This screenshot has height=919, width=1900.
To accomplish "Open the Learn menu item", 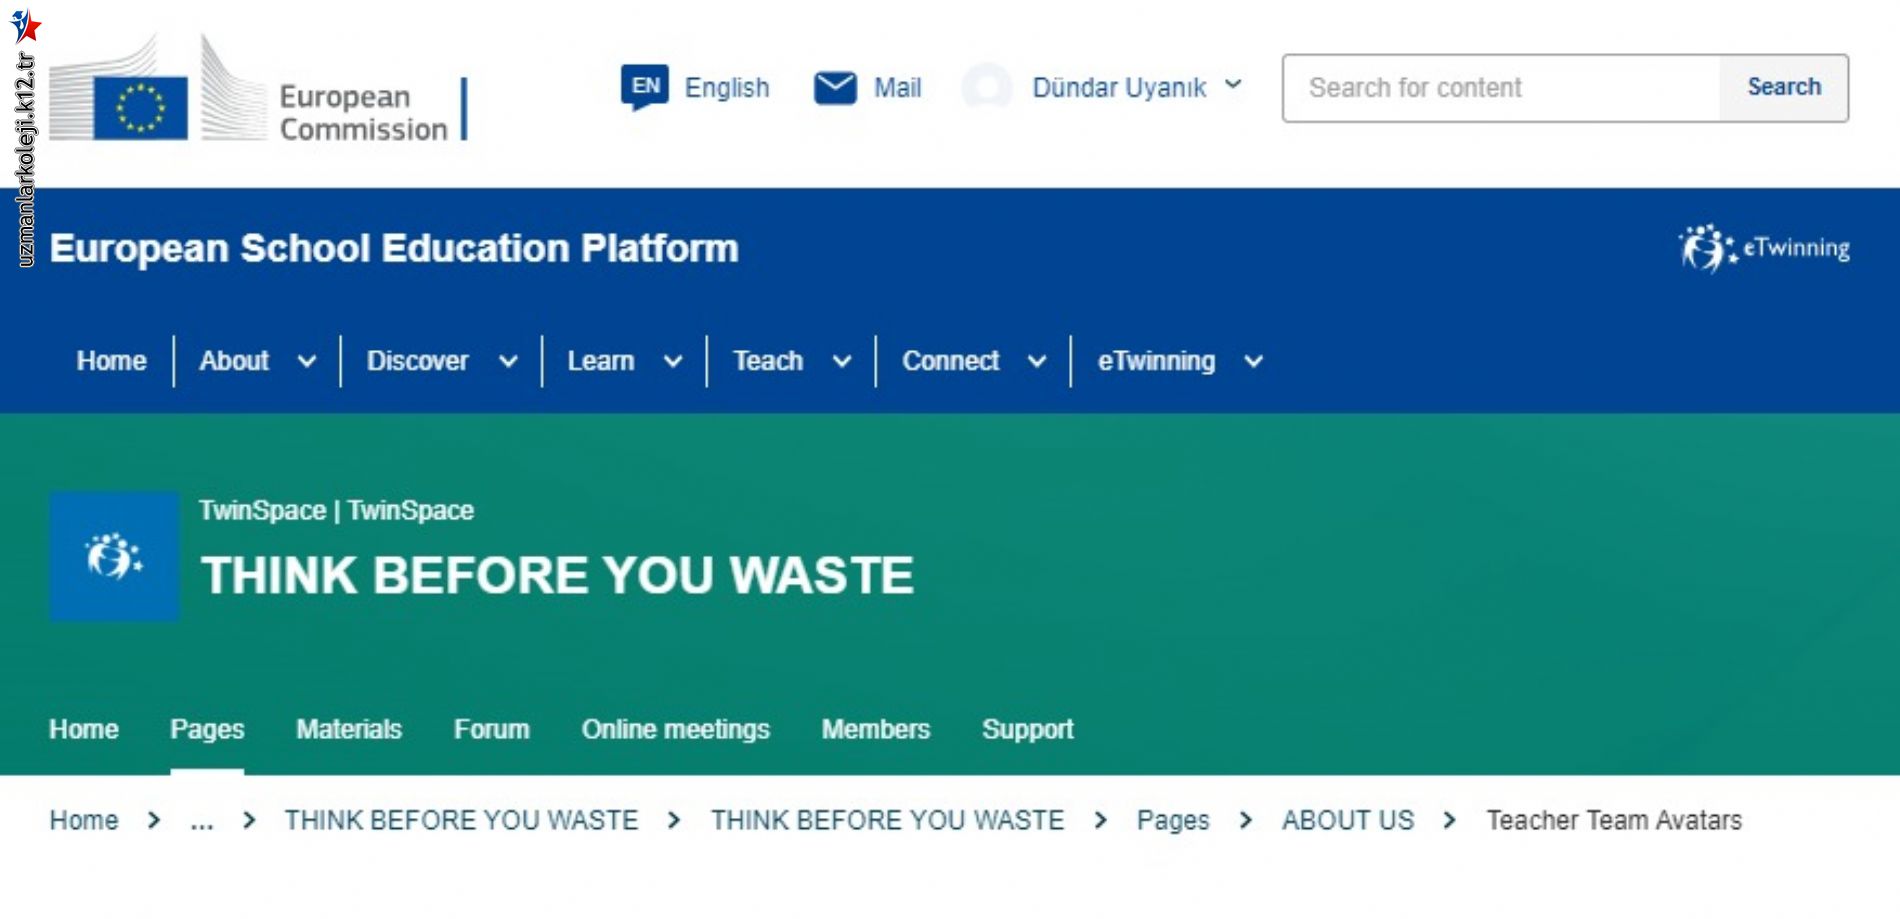I will pyautogui.click(x=601, y=361).
